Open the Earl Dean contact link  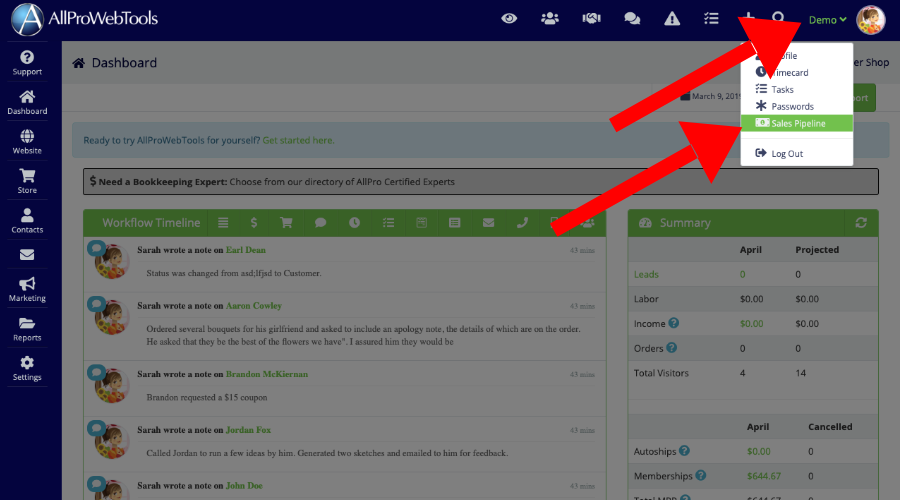pos(246,250)
